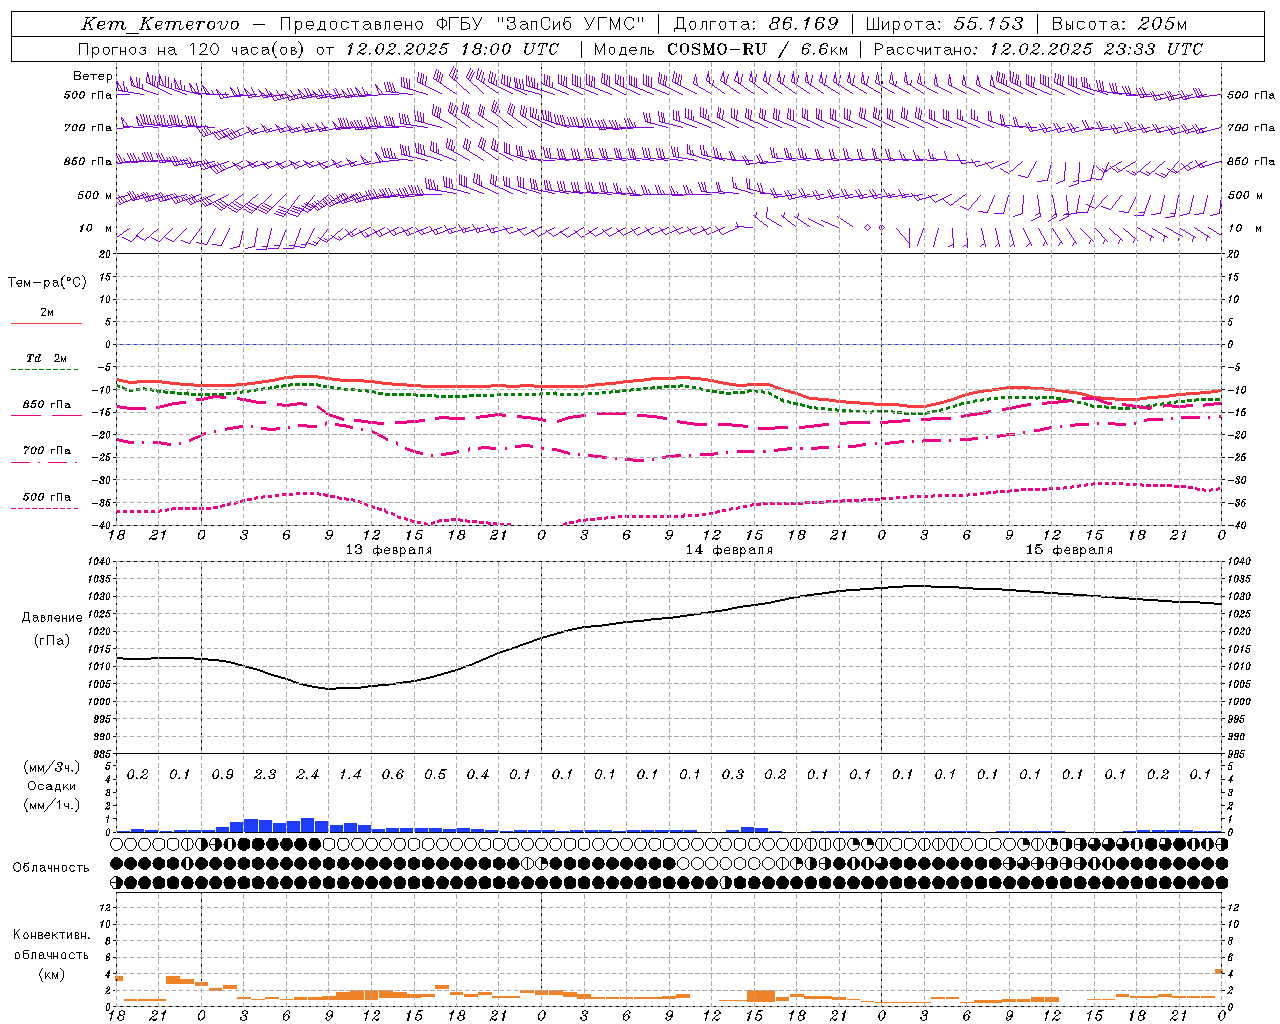Viewport: 1280px width, 1024px height.
Task: Click the '(мм/3ч.)' precipitation unit label
Action: (52, 767)
